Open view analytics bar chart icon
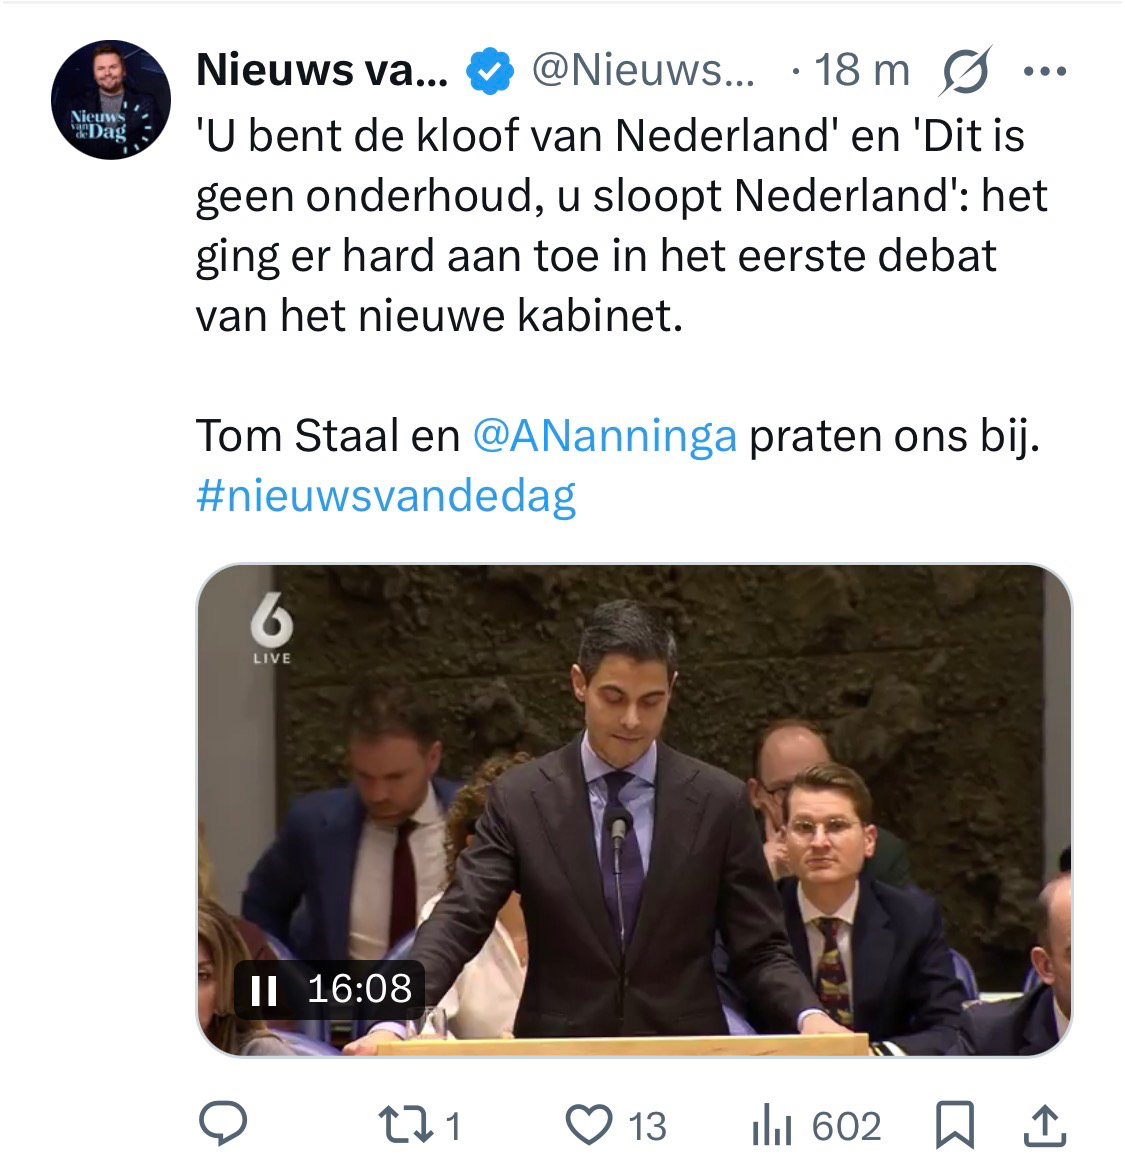Viewport: 1125px width, 1169px height. [771, 1125]
